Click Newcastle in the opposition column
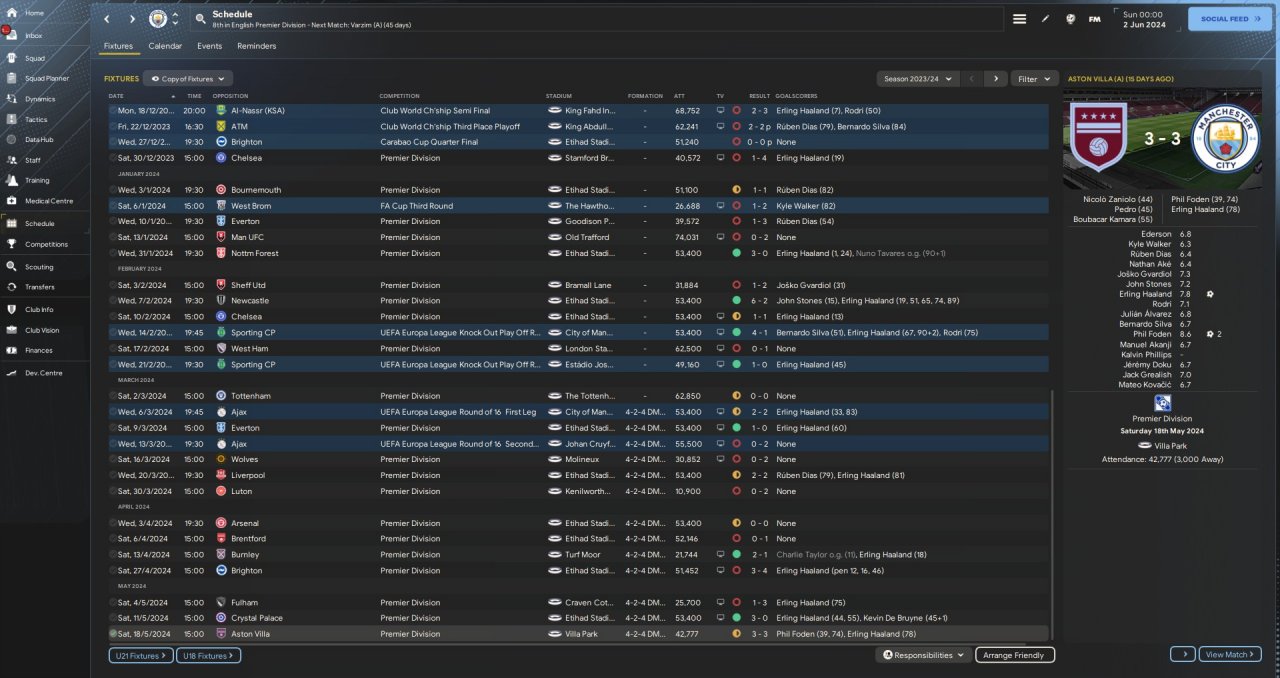The image size is (1280, 678). (250, 300)
